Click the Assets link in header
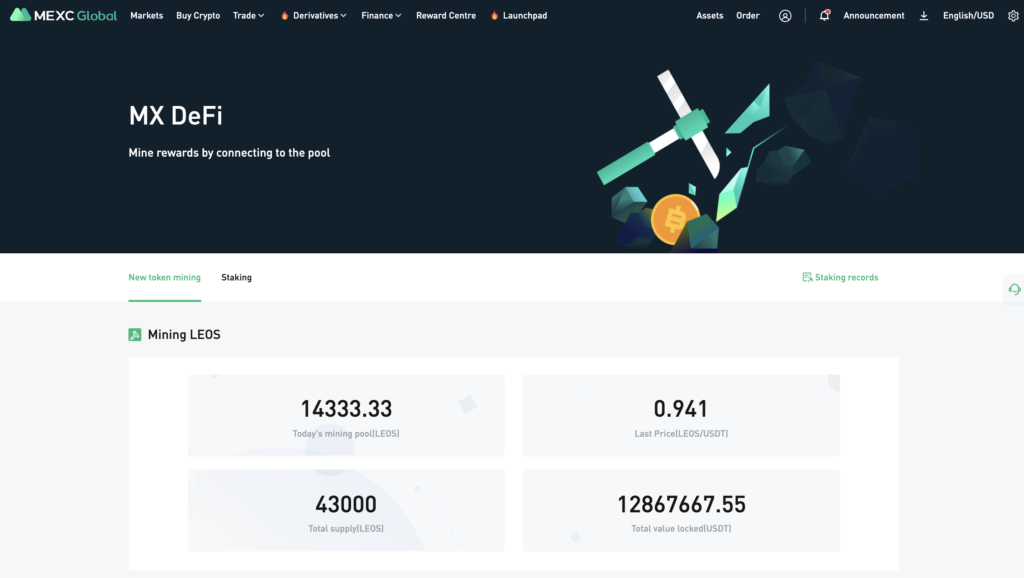 [710, 16]
